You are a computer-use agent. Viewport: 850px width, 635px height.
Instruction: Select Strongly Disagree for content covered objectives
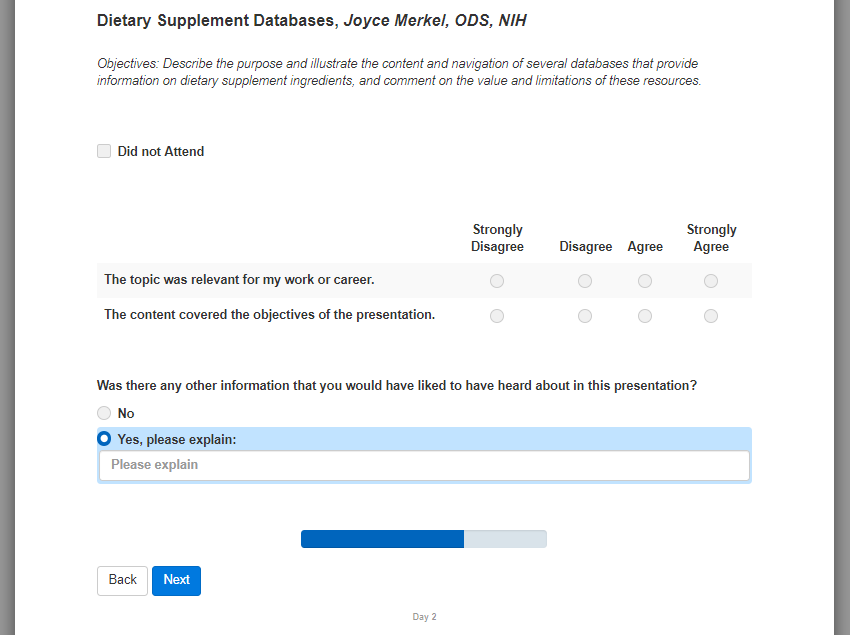coord(497,316)
